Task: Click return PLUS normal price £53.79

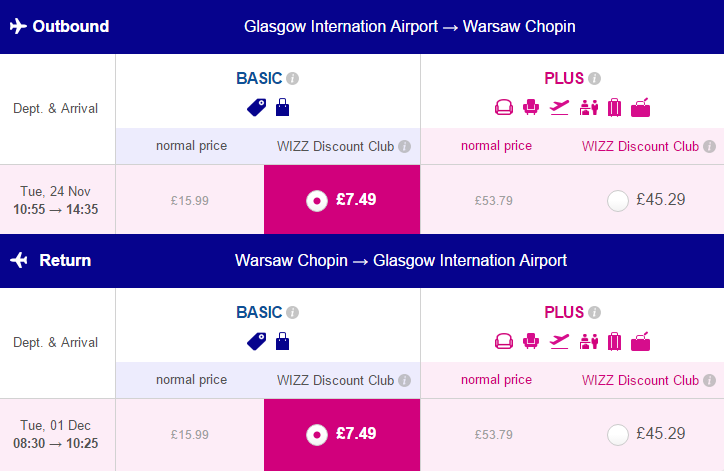Action: 494,435
